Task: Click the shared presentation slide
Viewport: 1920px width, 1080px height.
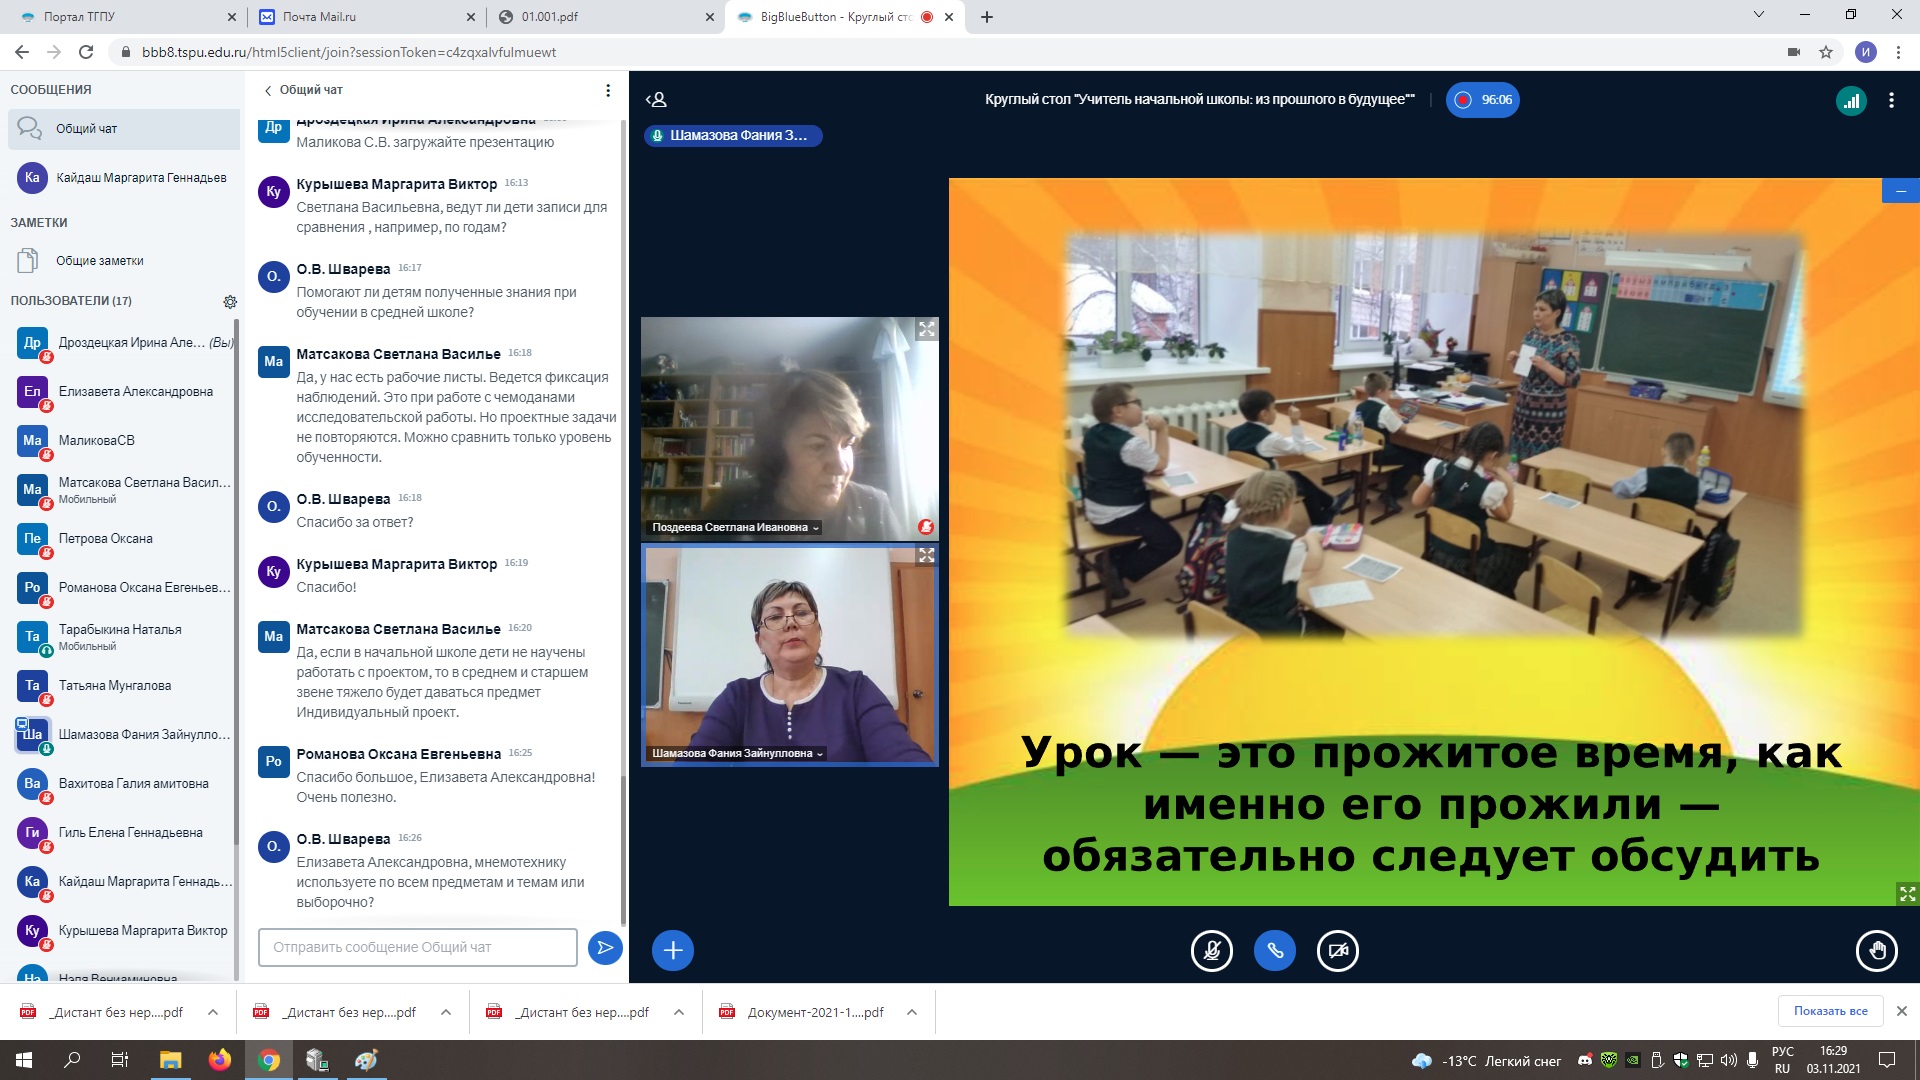Action: [1434, 542]
